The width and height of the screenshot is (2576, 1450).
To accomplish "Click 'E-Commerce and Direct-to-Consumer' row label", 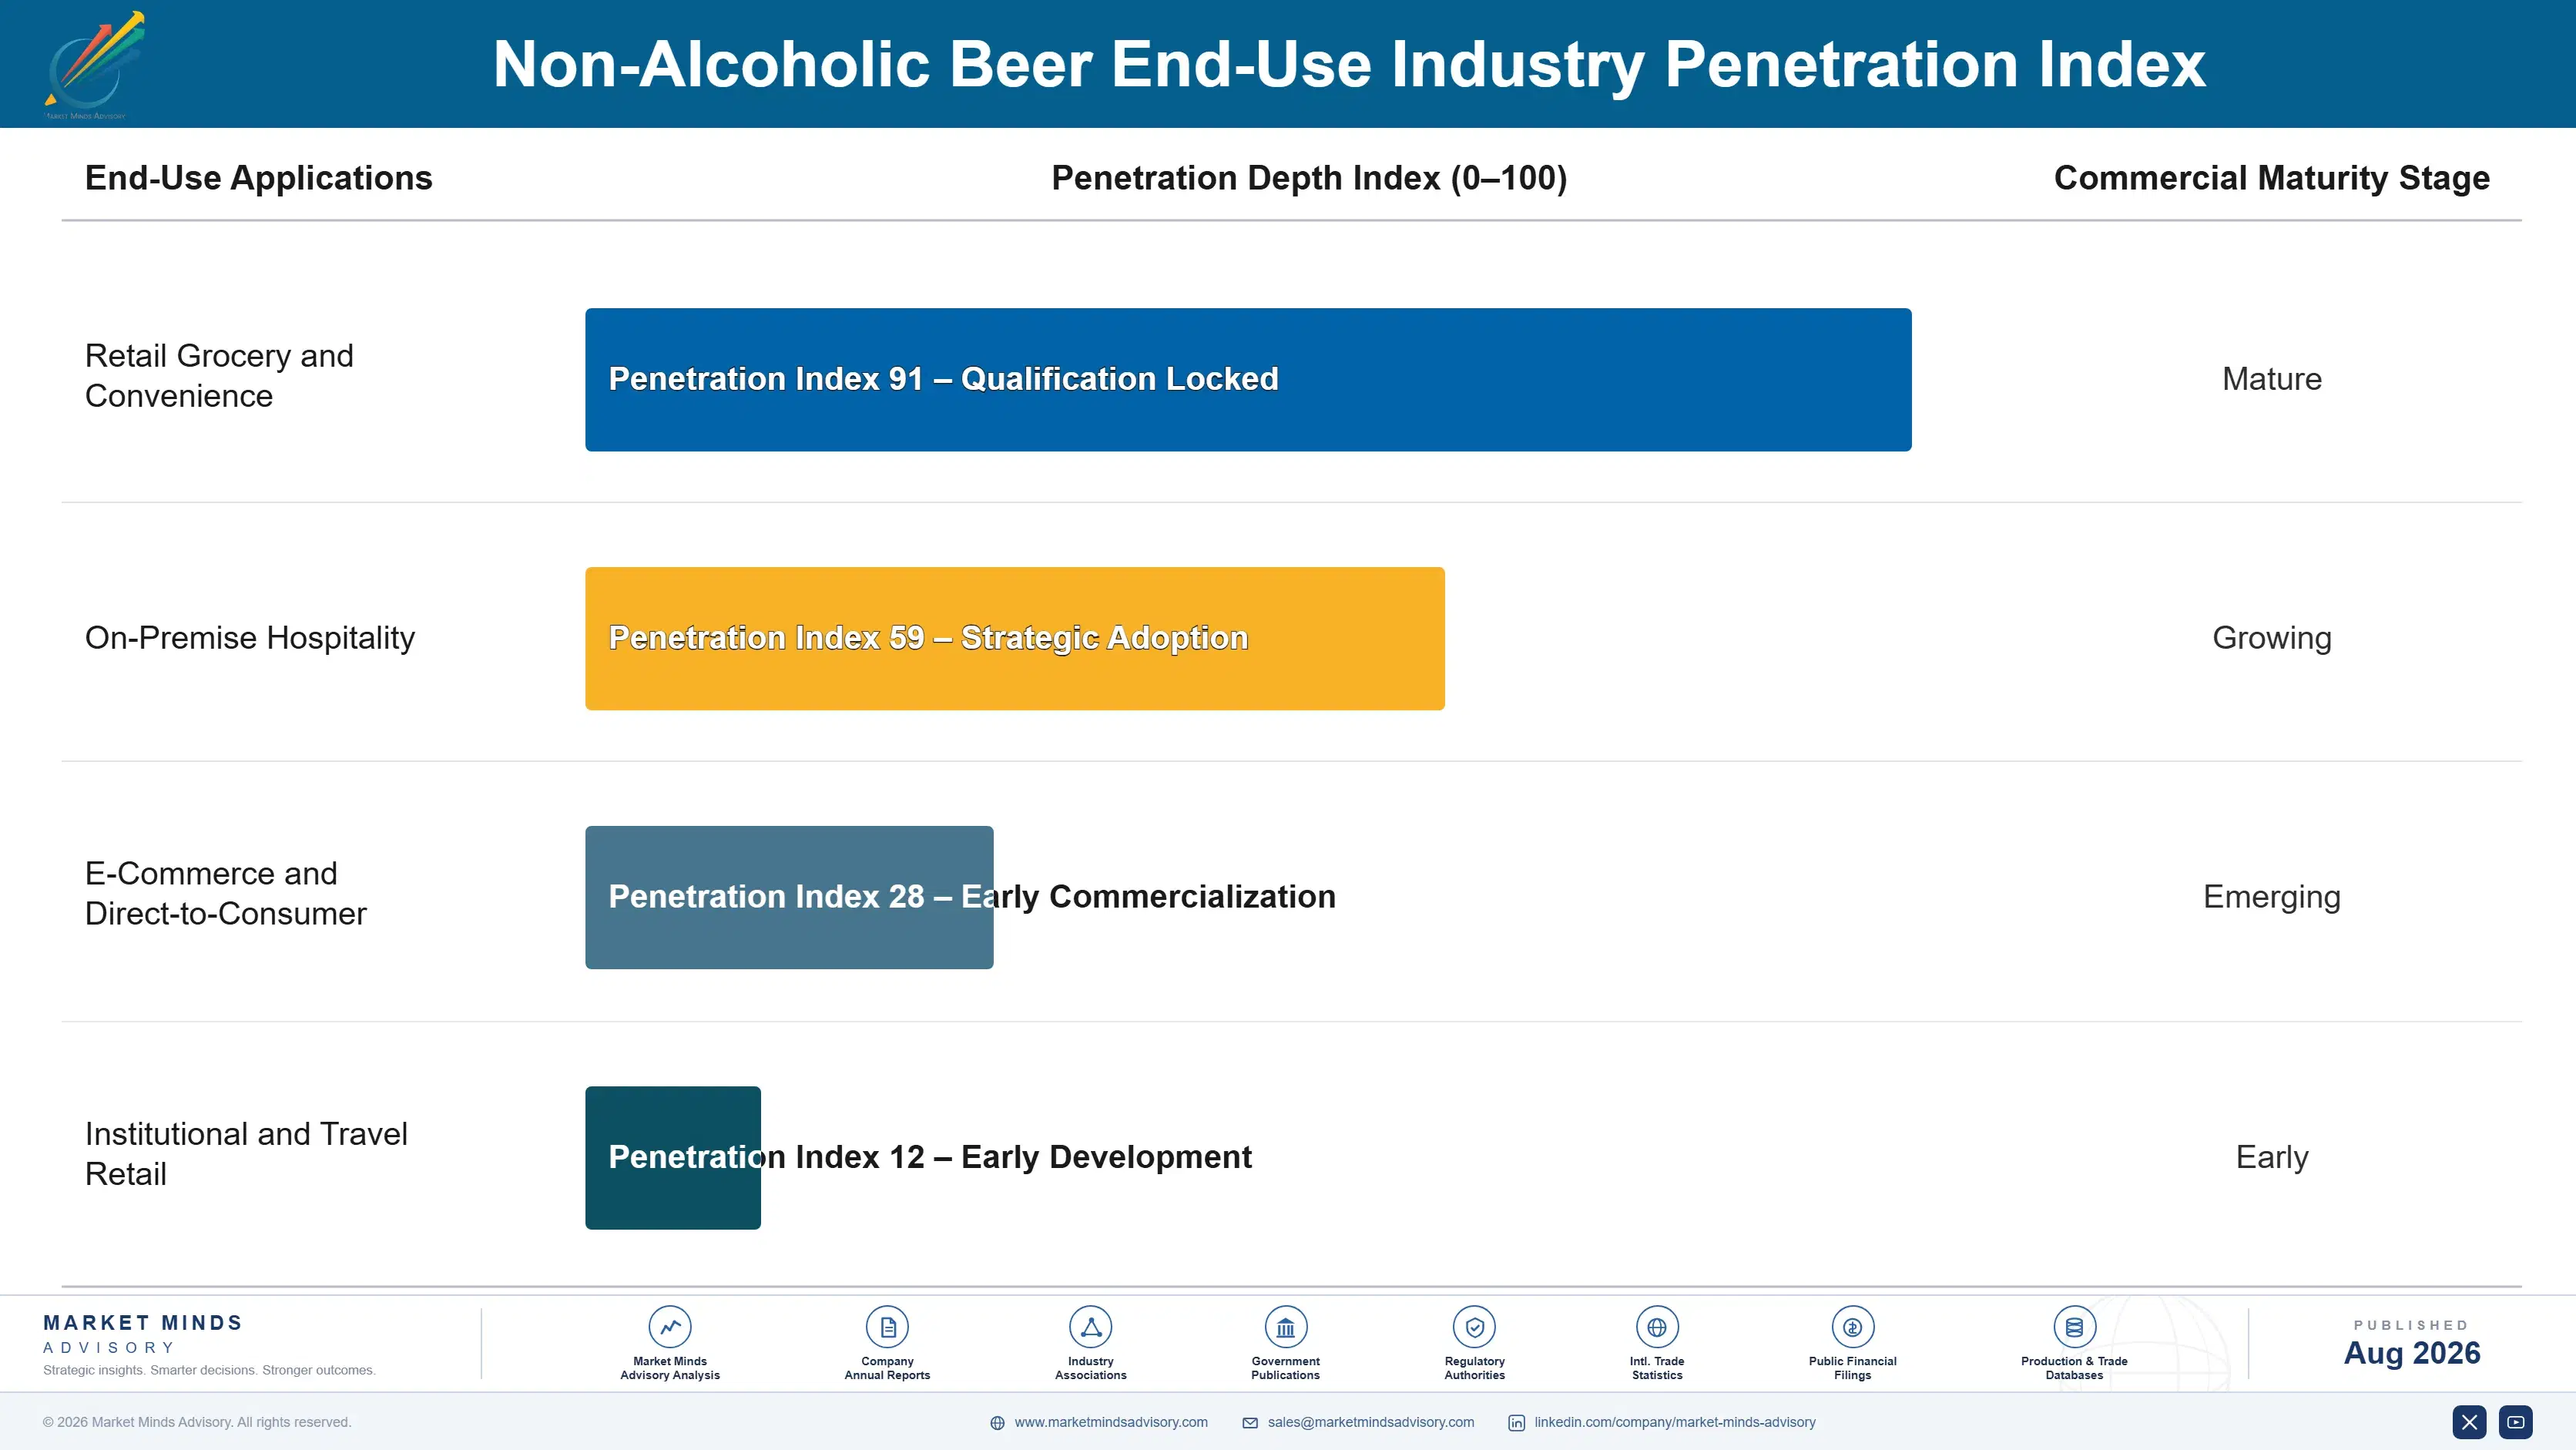I will click(226, 893).
